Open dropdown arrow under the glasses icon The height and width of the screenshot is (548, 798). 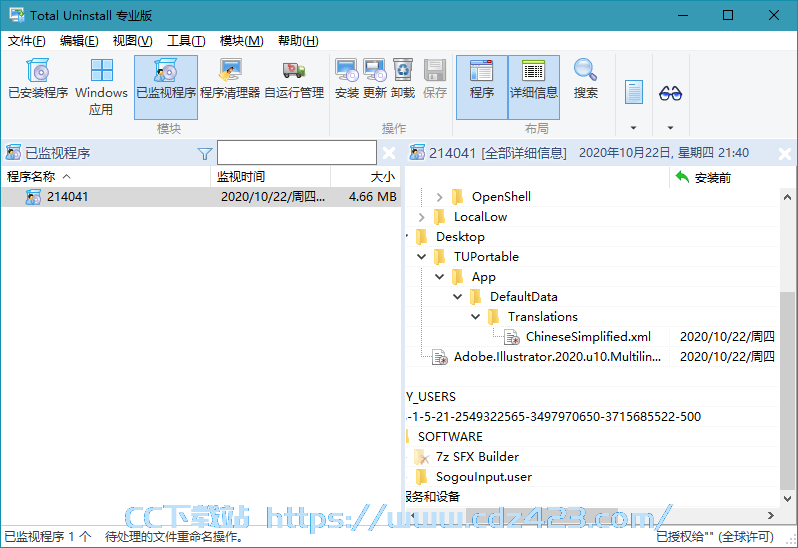(x=670, y=128)
